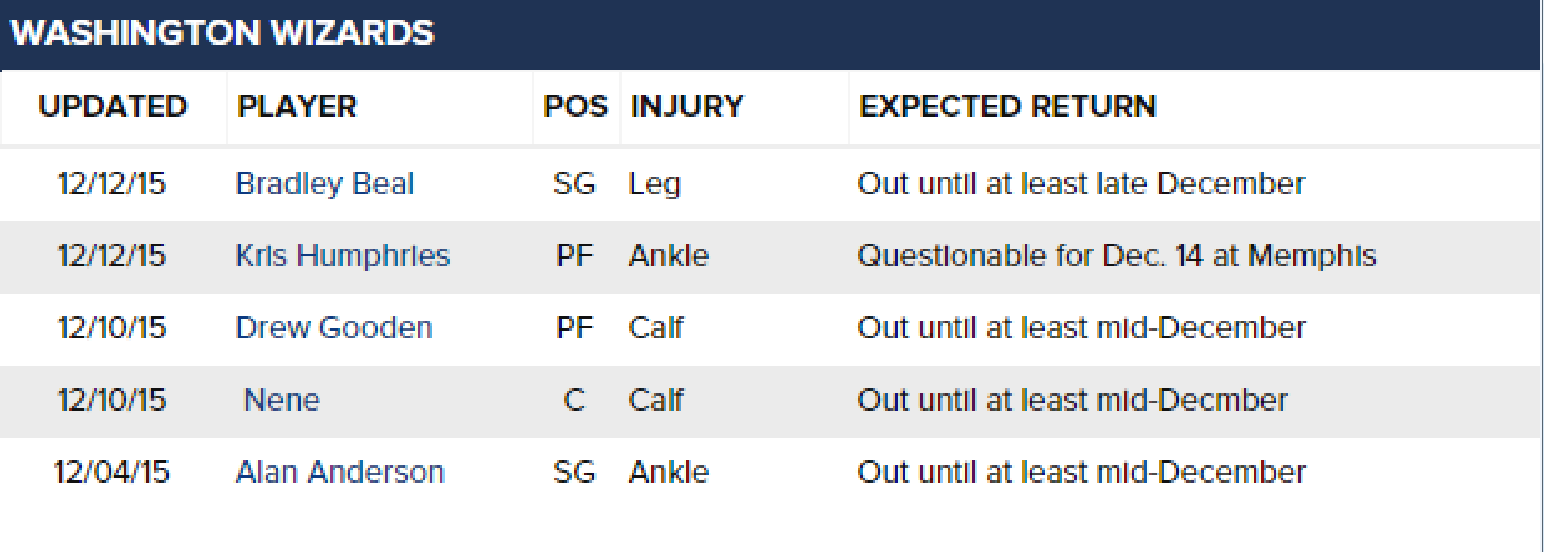Viewport: 1544px width, 552px height.
Task: Select Drew Gooden's Calf injury cell
Action: [656, 328]
